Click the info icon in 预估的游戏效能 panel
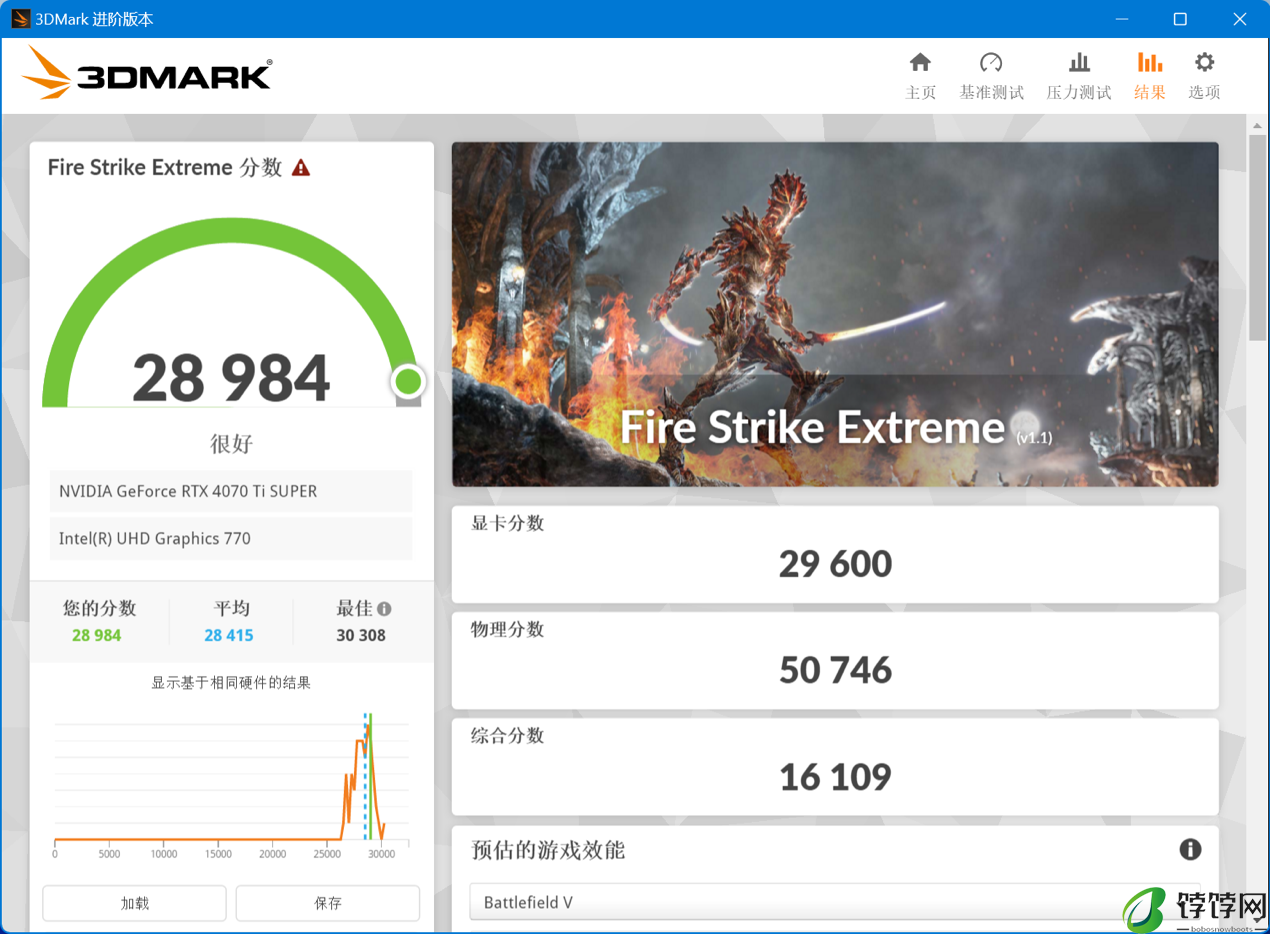This screenshot has width=1270, height=934. 1190,849
